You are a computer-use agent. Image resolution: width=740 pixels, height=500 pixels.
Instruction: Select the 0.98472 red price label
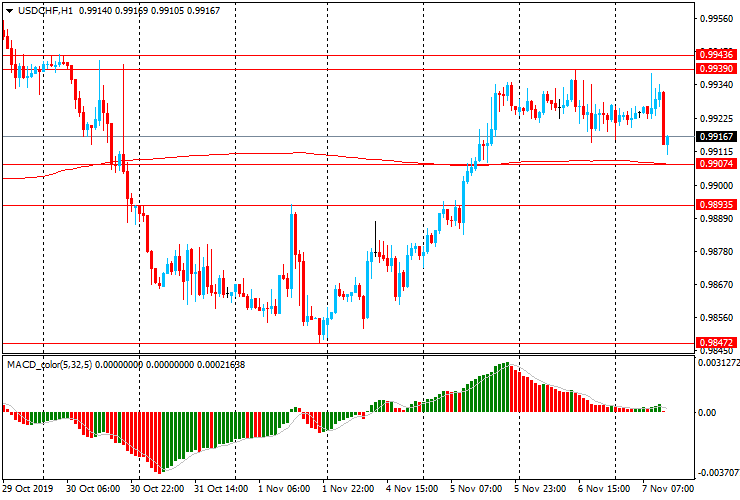(716, 342)
